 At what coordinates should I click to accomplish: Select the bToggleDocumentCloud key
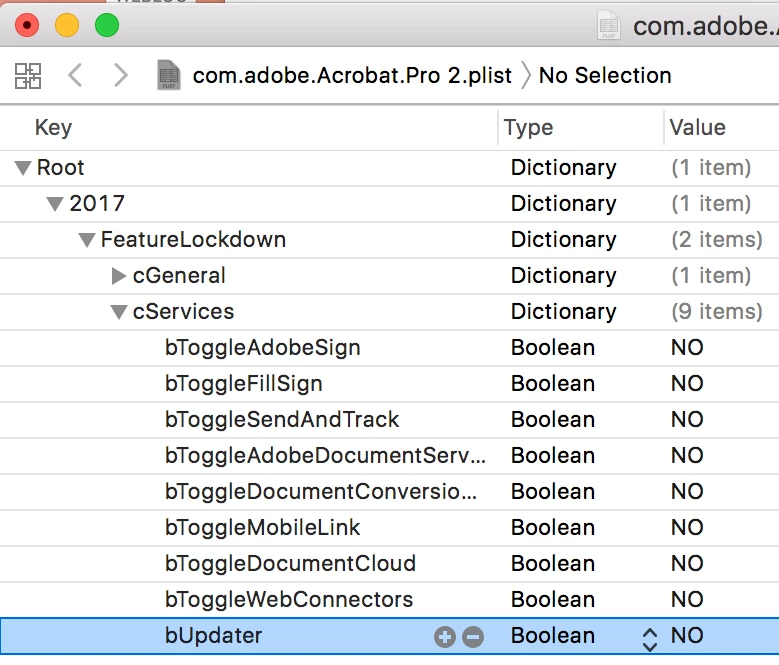click(290, 564)
